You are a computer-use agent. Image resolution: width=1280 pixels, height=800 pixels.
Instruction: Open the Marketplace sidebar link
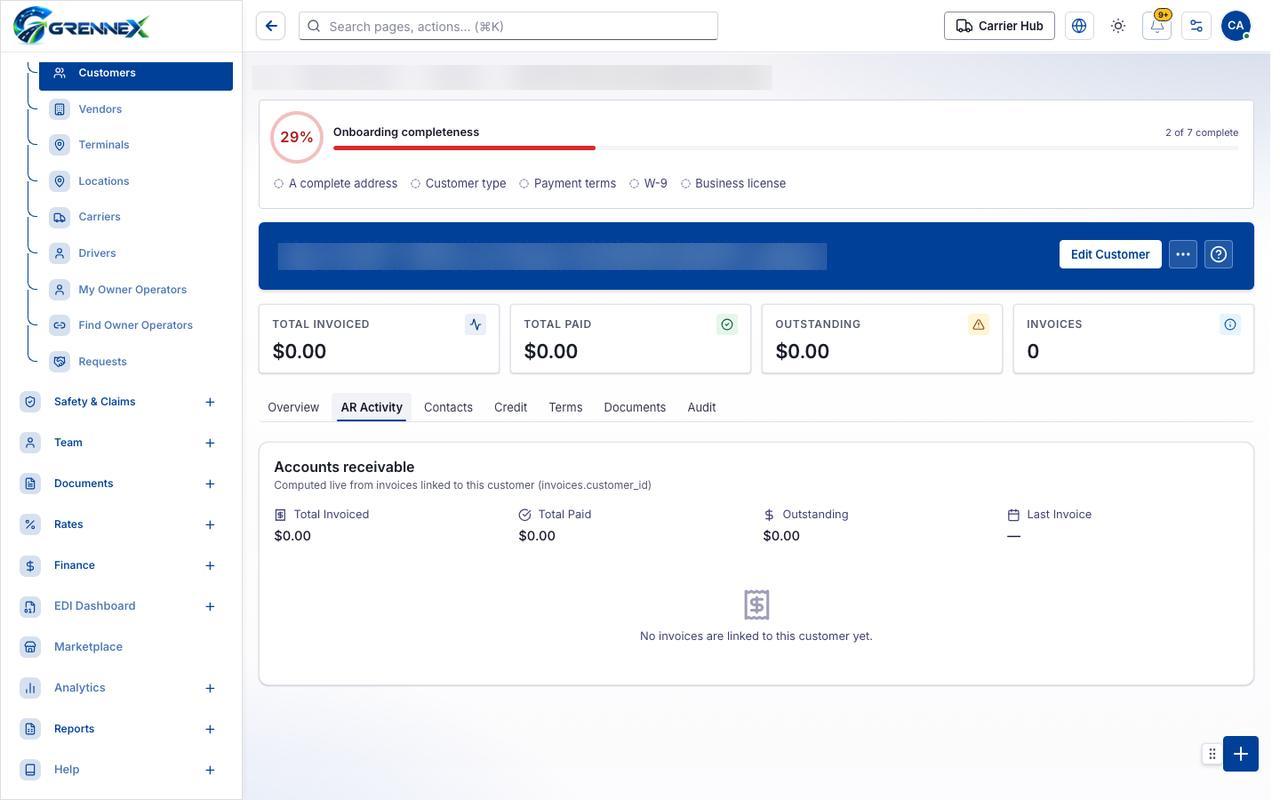point(120,647)
